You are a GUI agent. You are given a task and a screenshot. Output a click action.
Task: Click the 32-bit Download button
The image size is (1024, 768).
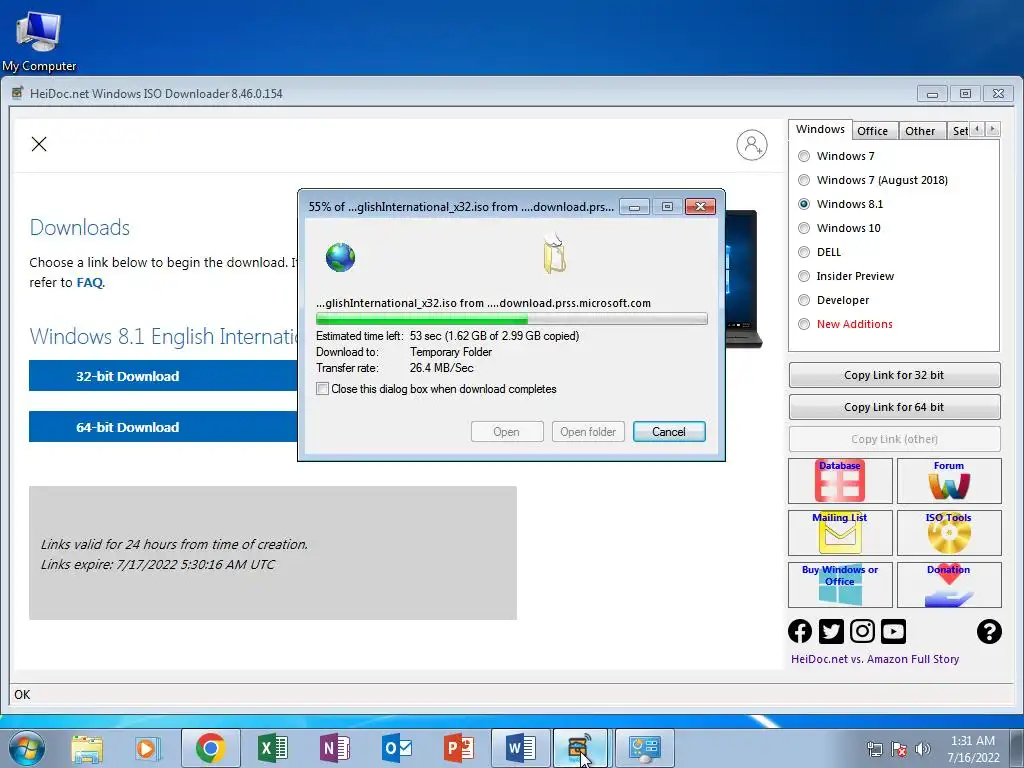[x=163, y=376]
